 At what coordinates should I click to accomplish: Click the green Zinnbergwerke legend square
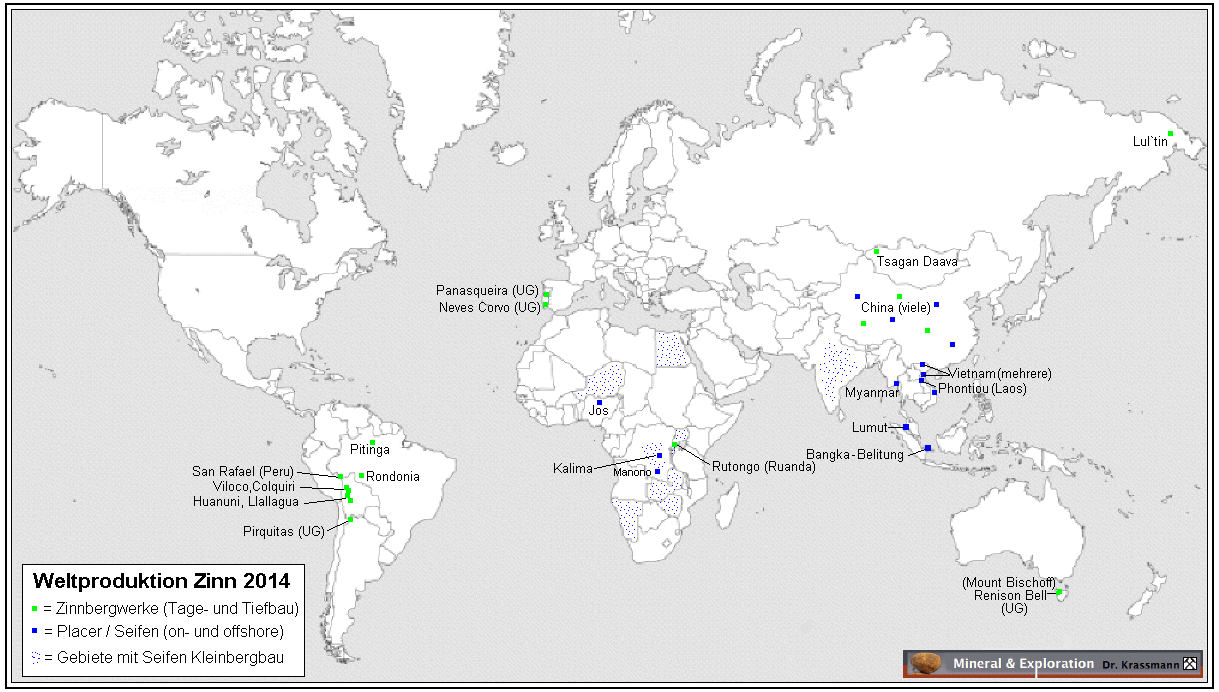pos(35,608)
